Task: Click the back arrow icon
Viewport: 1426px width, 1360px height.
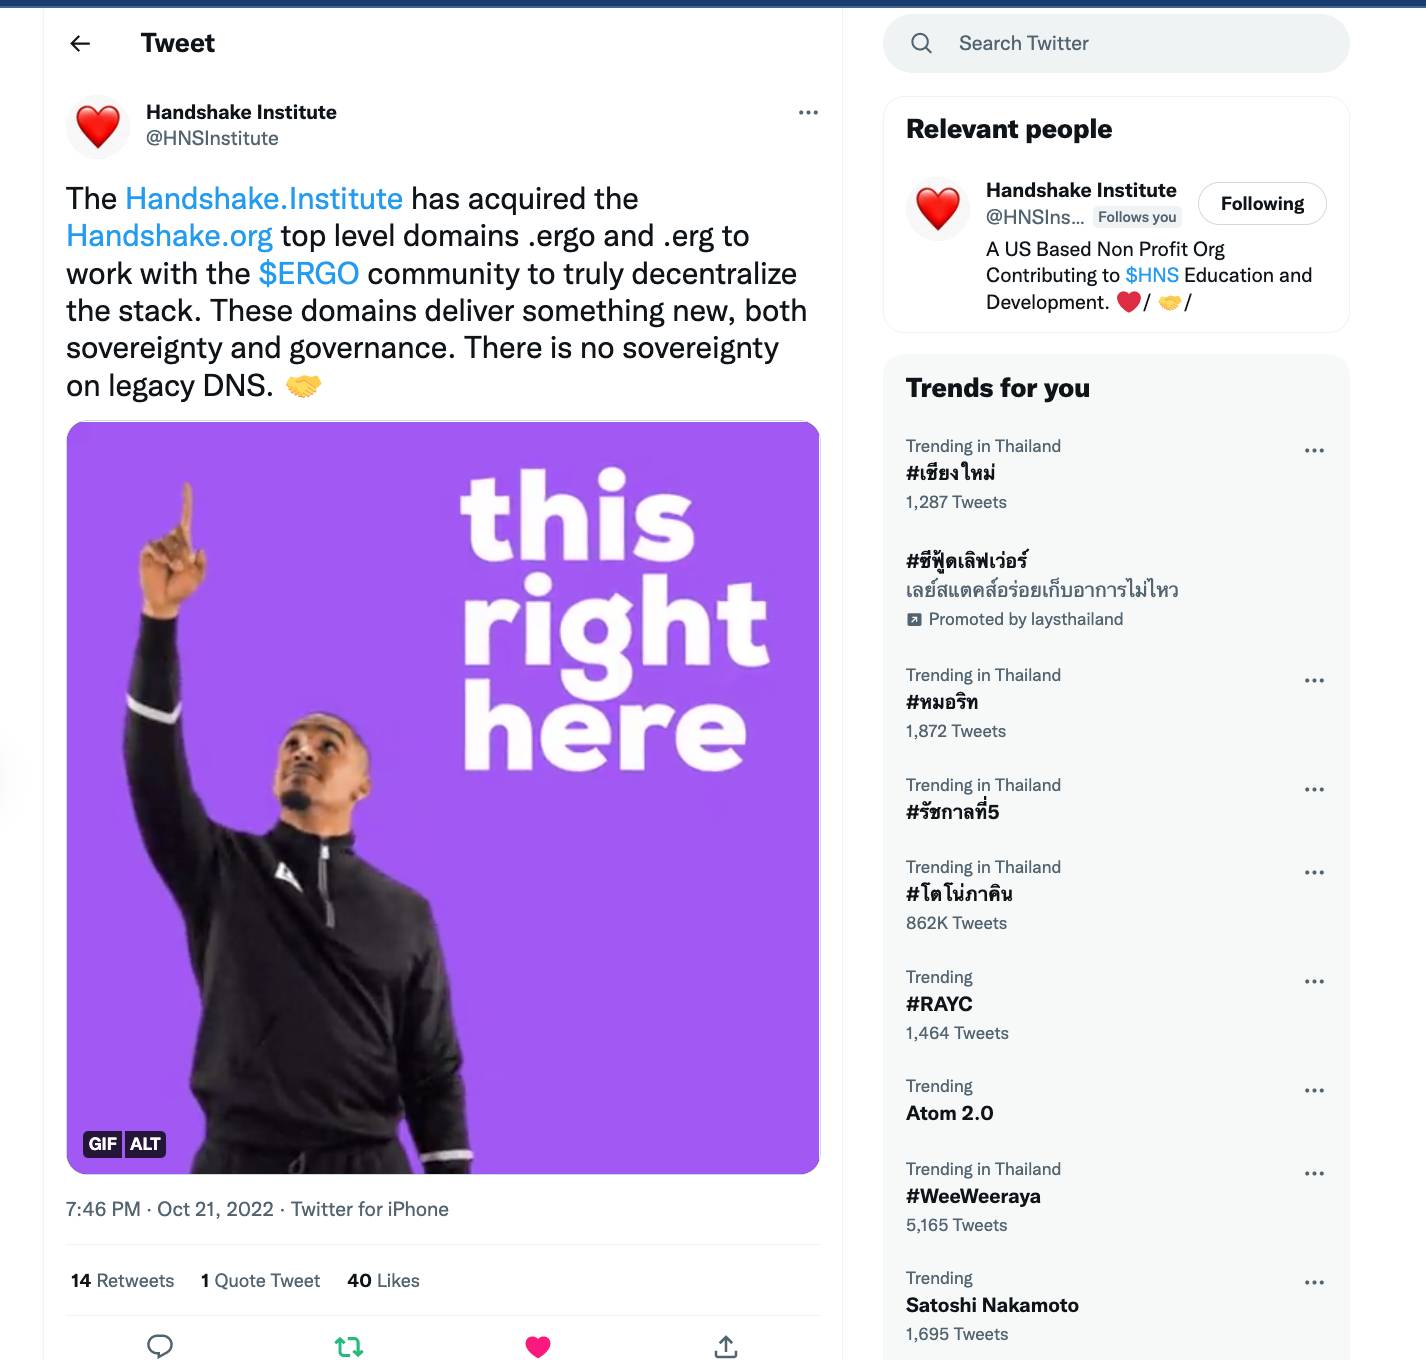Action: click(x=80, y=43)
